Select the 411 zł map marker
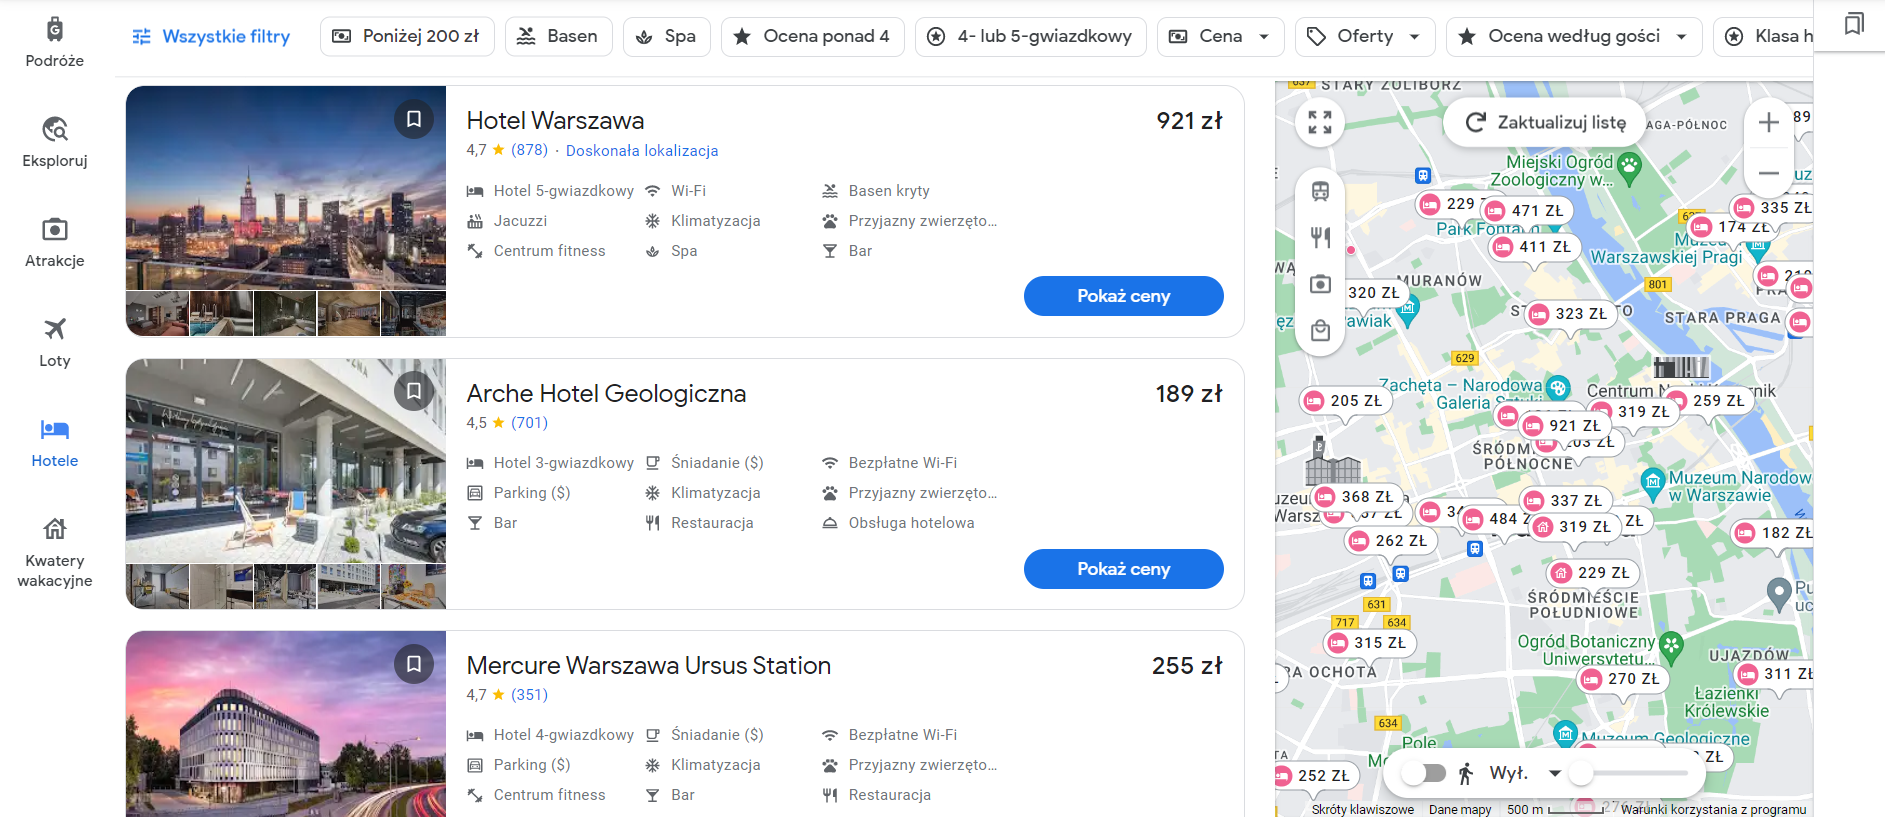This screenshot has width=1885, height=817. click(x=1534, y=247)
